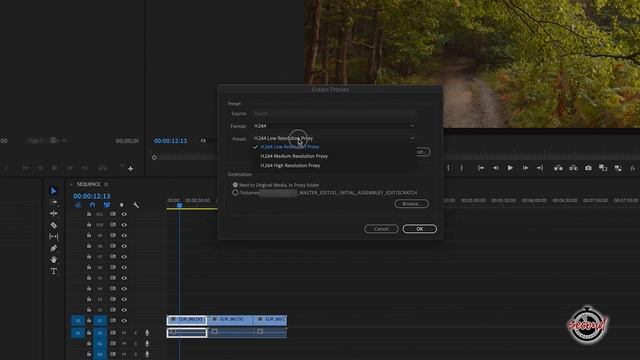Toggle nest-or-individual-clips insert button
This screenshot has height=360, width=640.
coord(78,205)
